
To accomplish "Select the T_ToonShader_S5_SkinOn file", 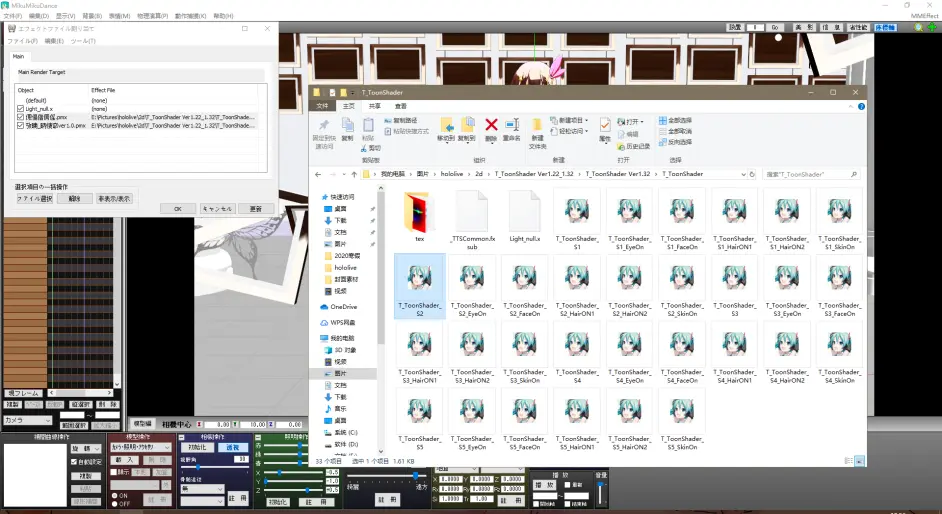I will [682, 419].
